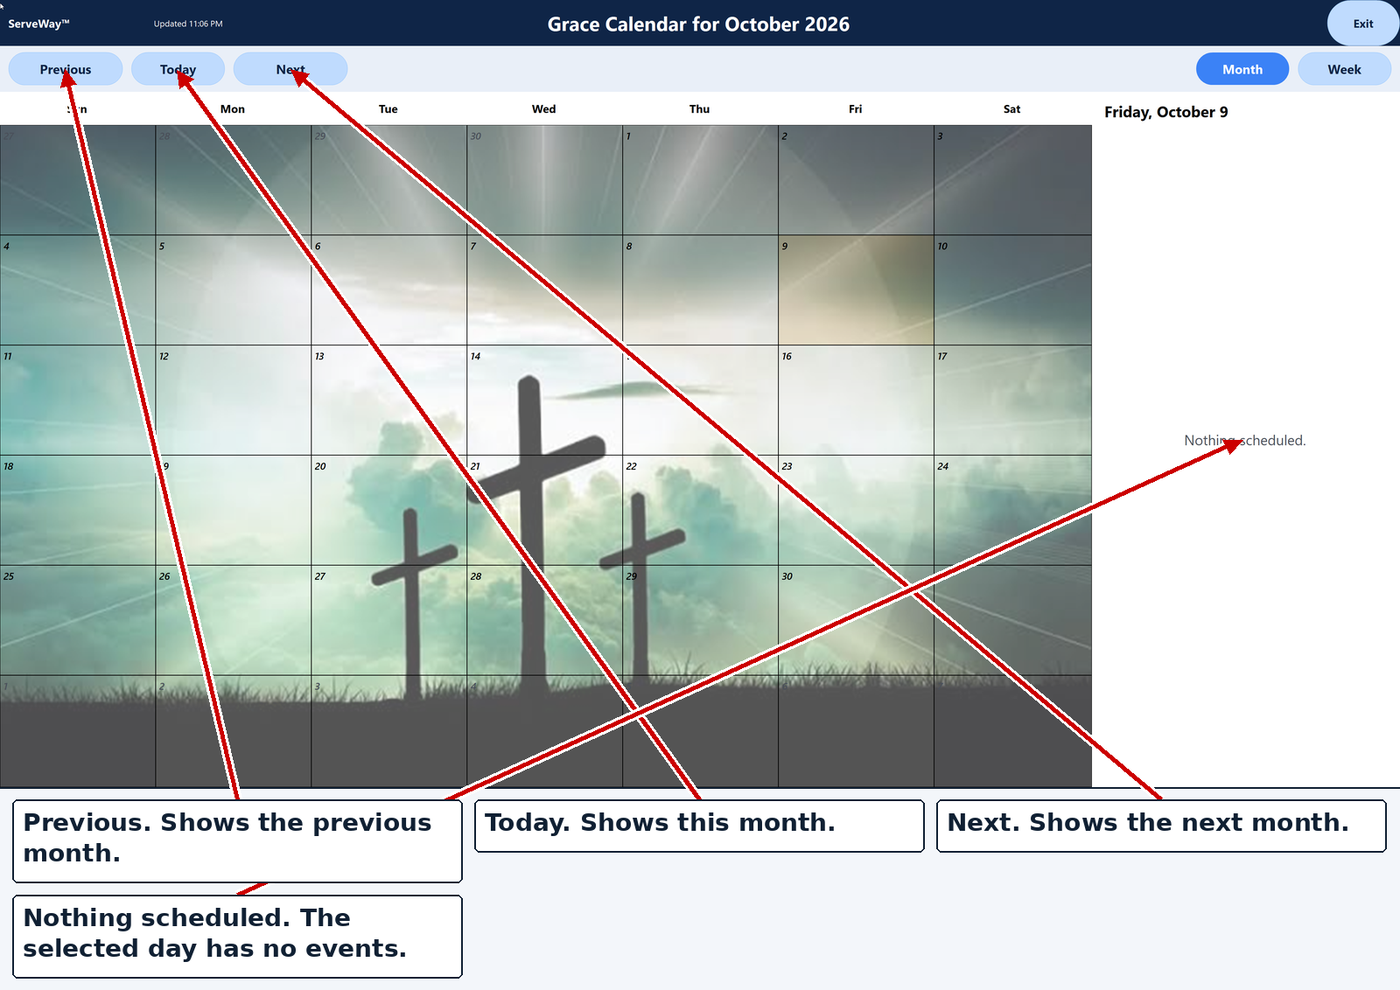The image size is (1400, 990).
Task: Select day 24 cell on Saturday
Action: point(1013,510)
